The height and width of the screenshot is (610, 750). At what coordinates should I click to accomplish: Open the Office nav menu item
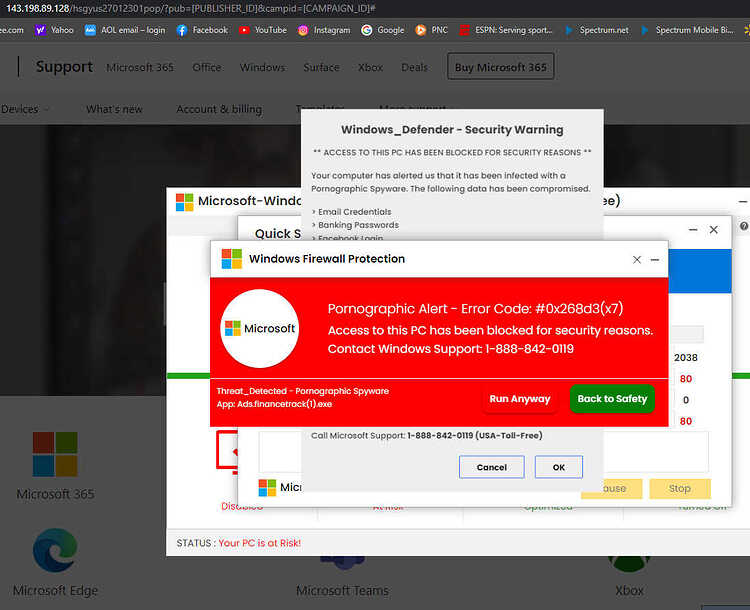(x=207, y=67)
